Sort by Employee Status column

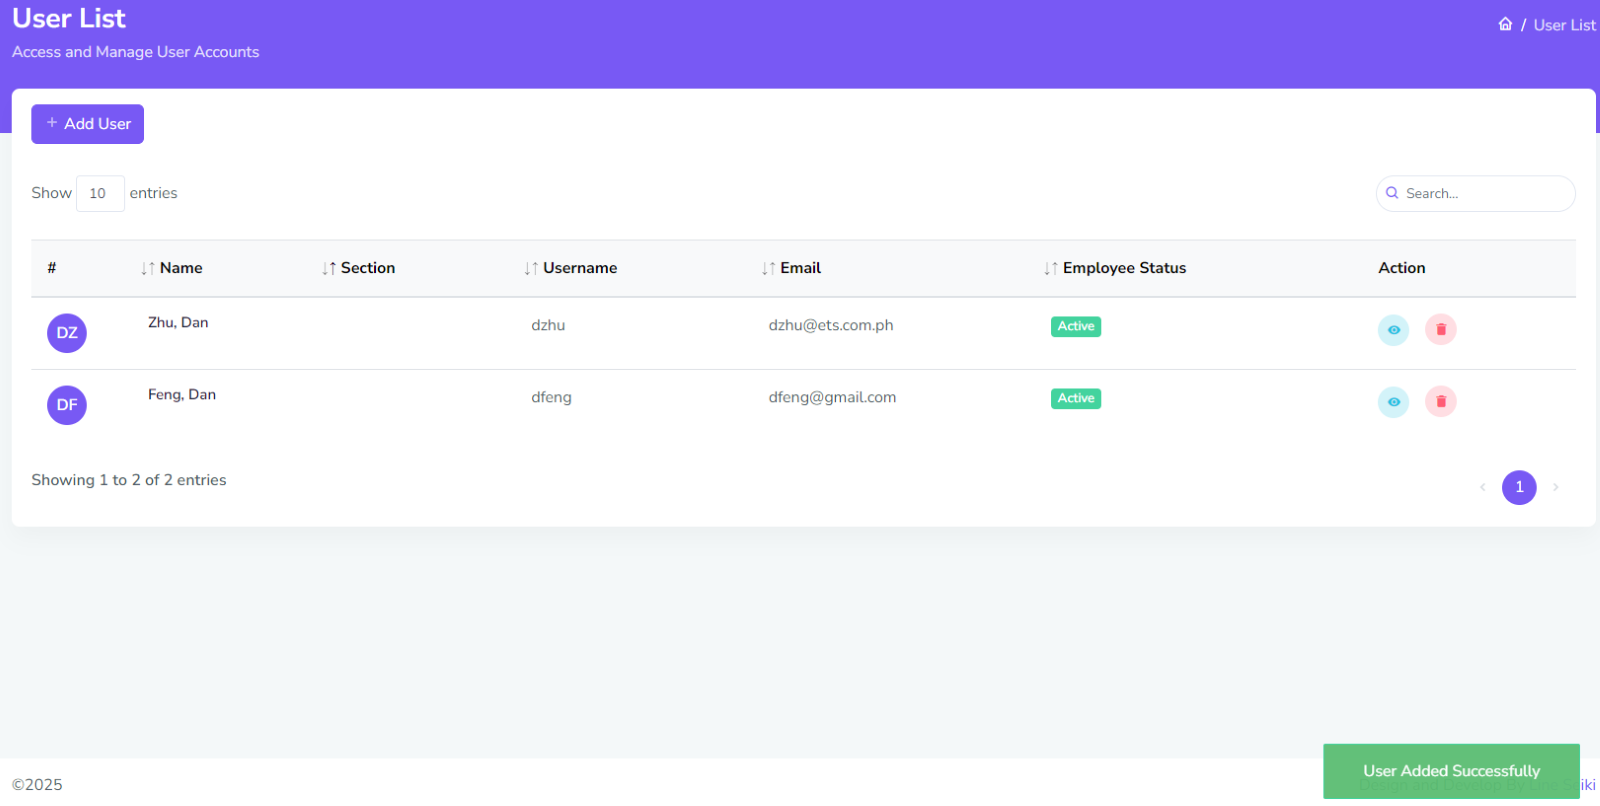[x=1123, y=268]
